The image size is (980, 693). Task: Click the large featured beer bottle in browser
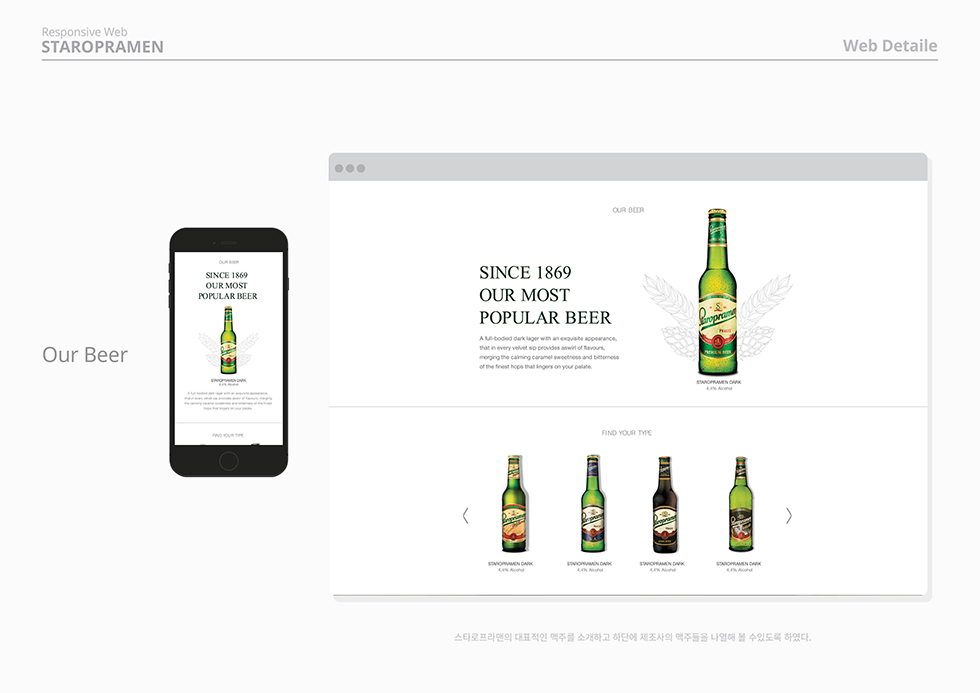[x=718, y=290]
